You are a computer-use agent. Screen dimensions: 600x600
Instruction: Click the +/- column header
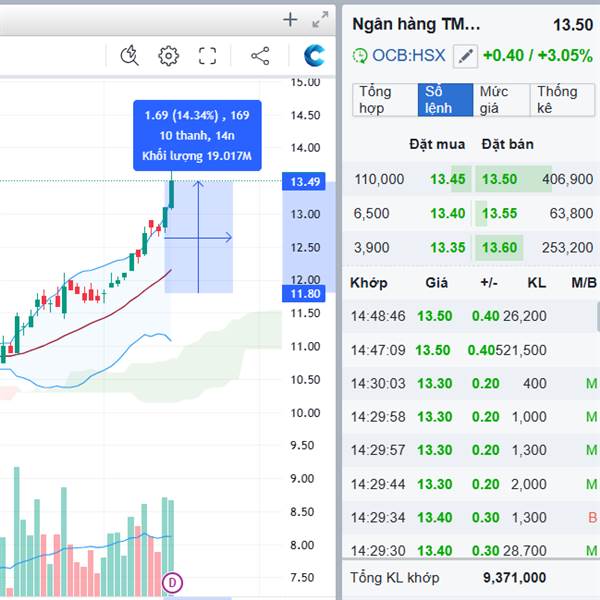tap(489, 283)
